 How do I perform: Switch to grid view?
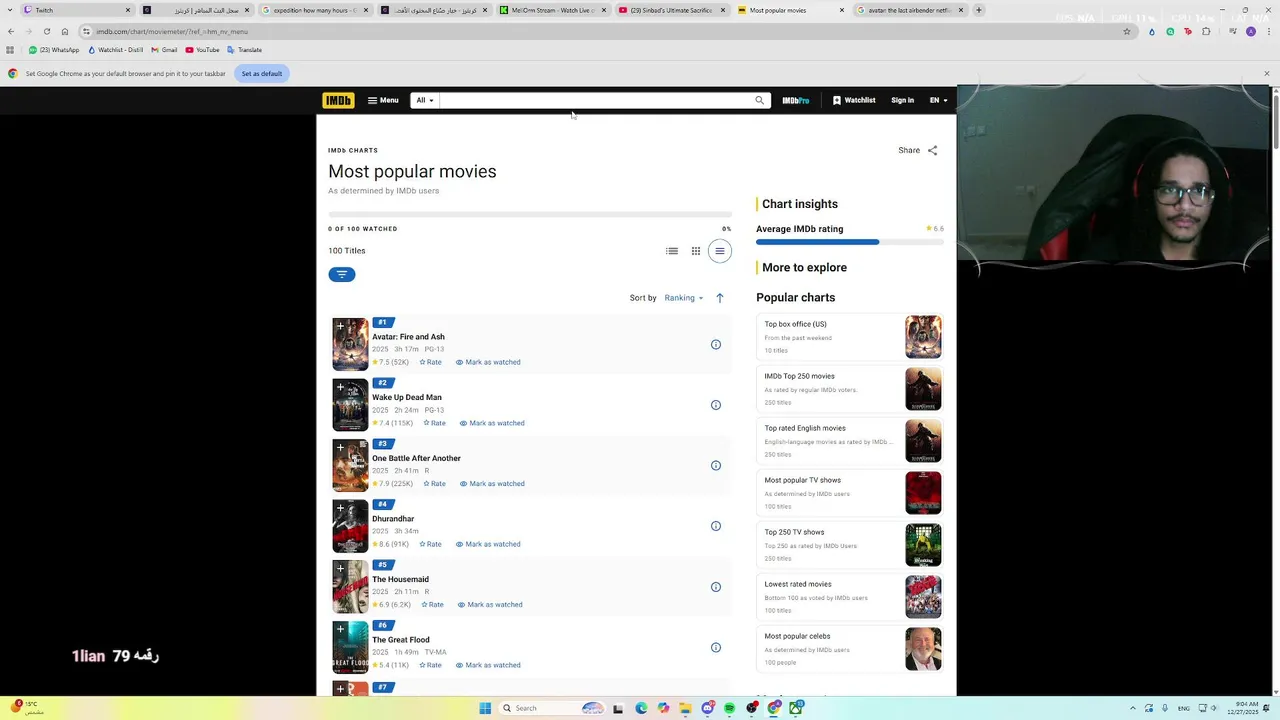696,251
